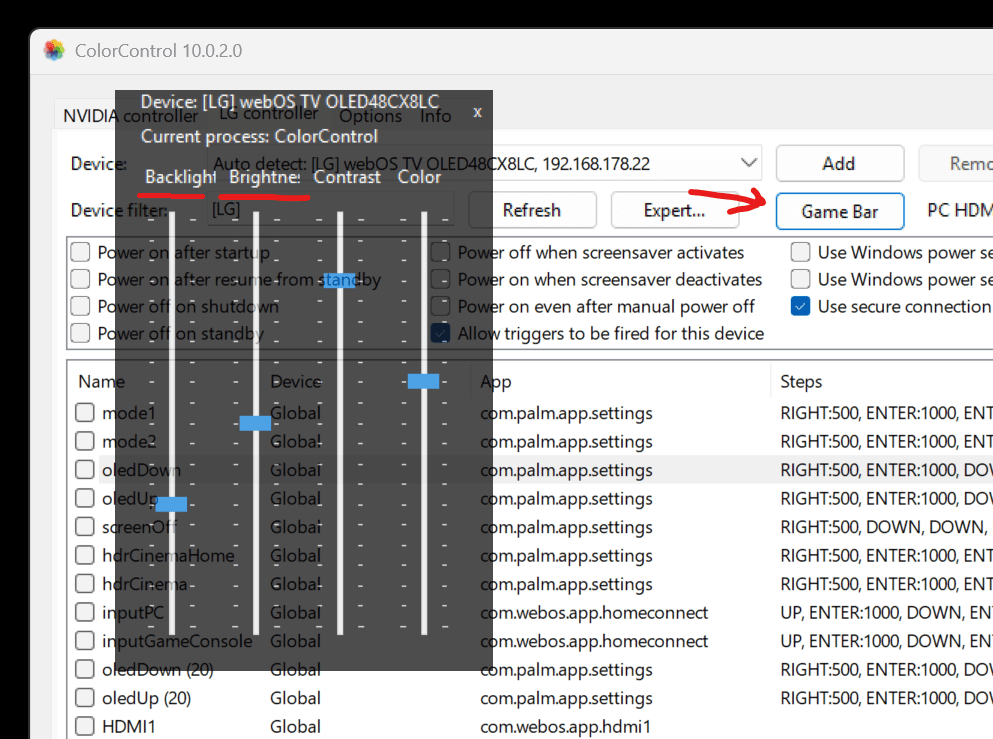993x739 pixels.
Task: Sort presets by the Steps column header
Action: tap(801, 381)
